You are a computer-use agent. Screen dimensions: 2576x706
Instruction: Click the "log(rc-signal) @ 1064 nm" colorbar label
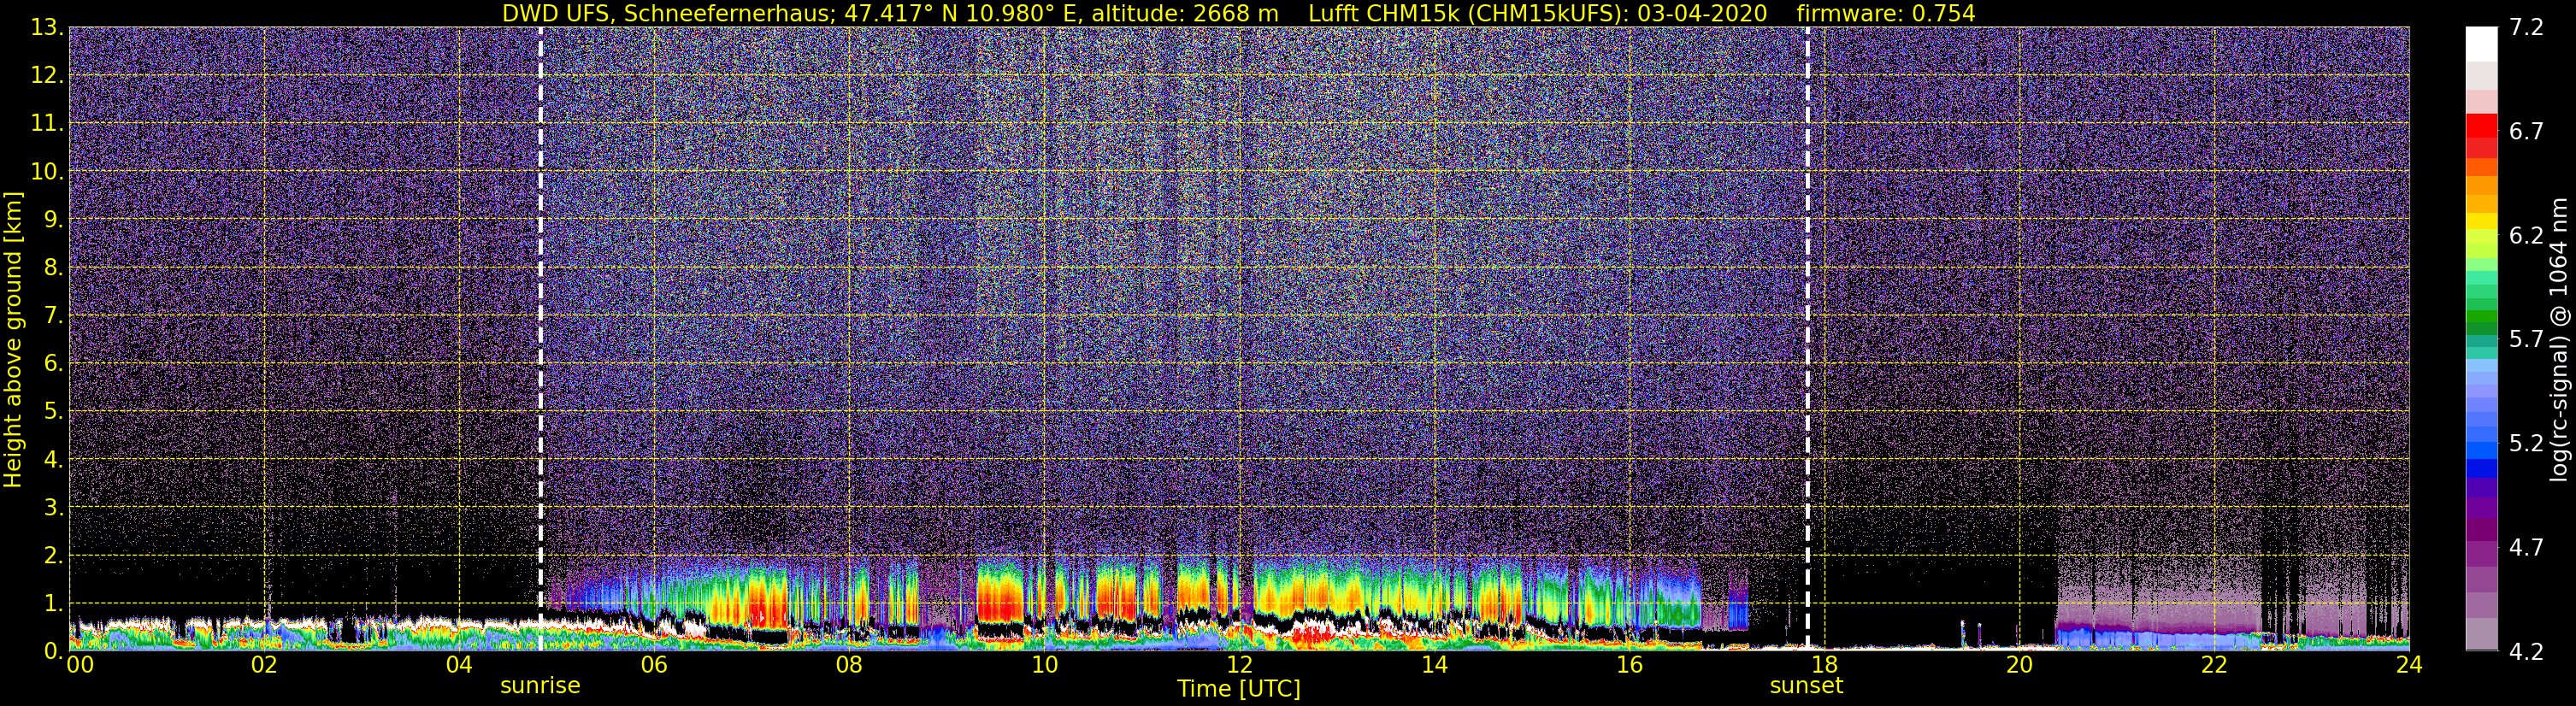[x=2560, y=340]
